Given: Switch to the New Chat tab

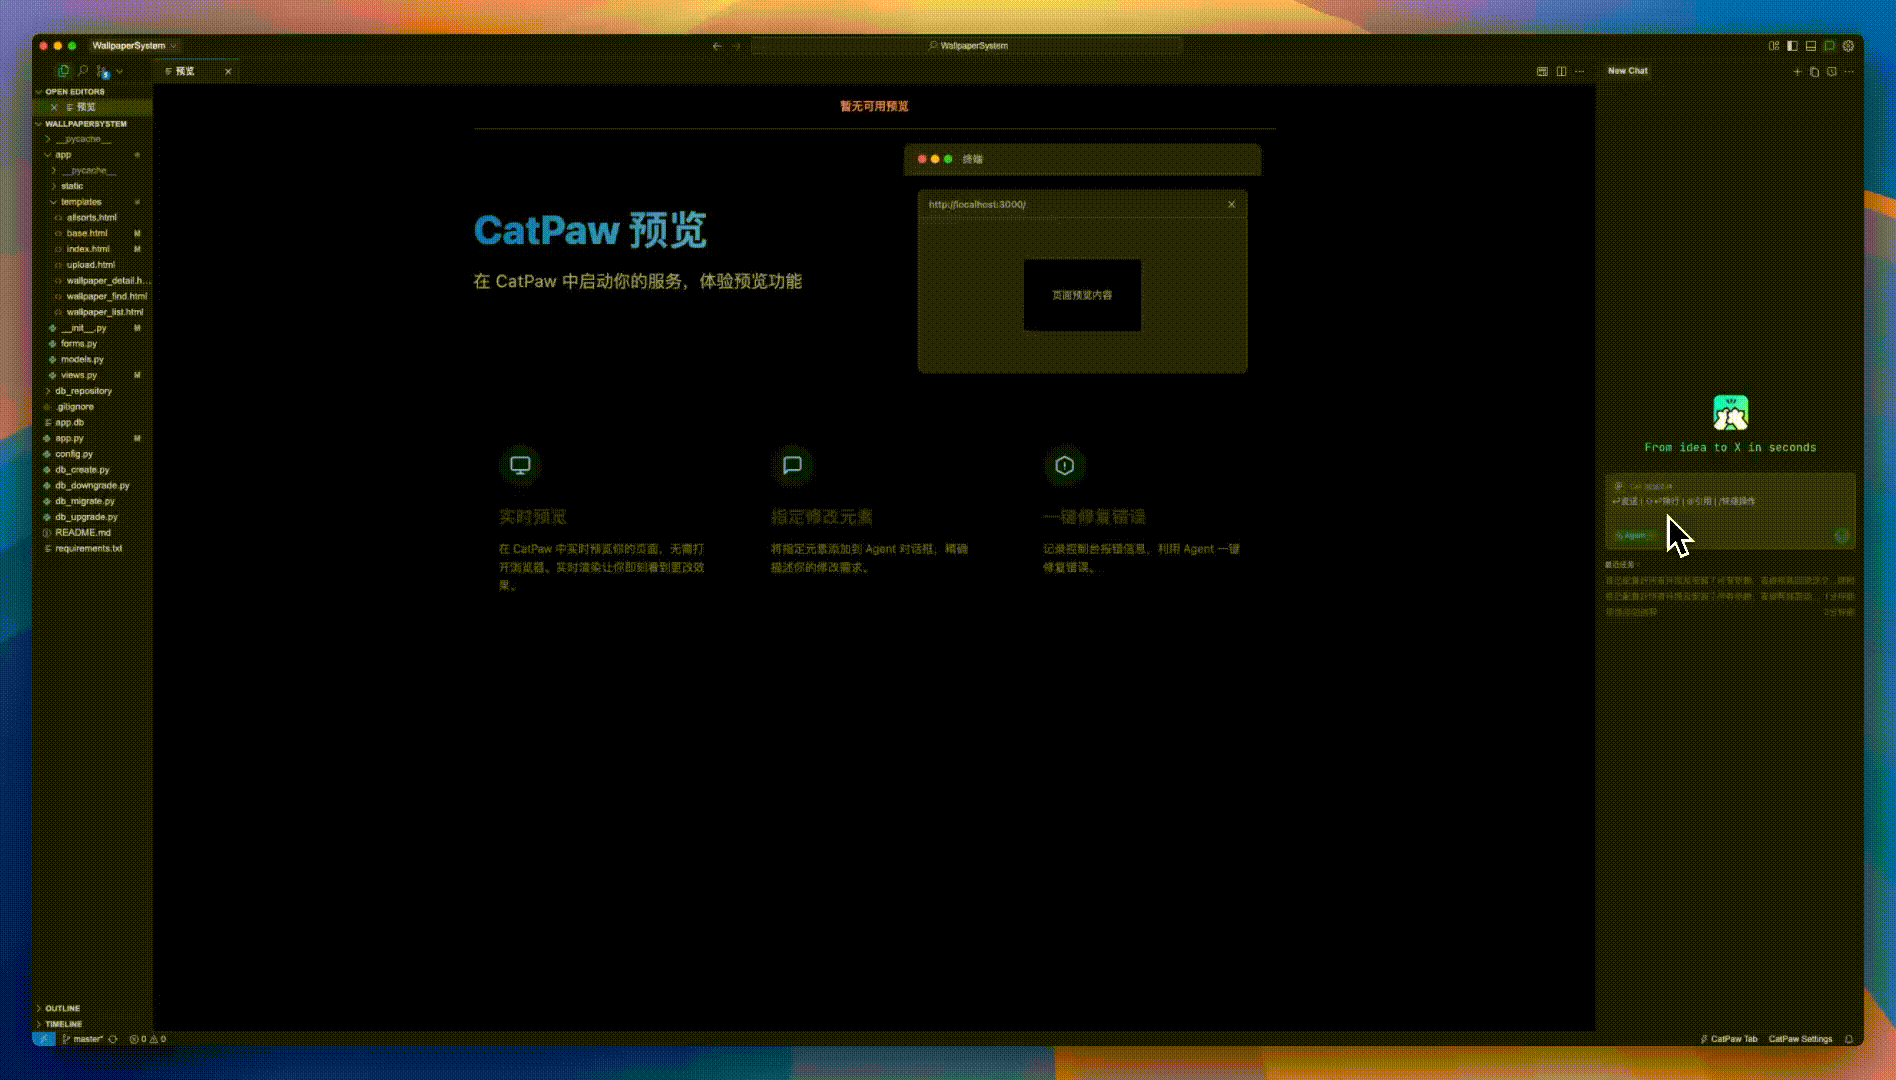Looking at the screenshot, I should click(x=1627, y=71).
